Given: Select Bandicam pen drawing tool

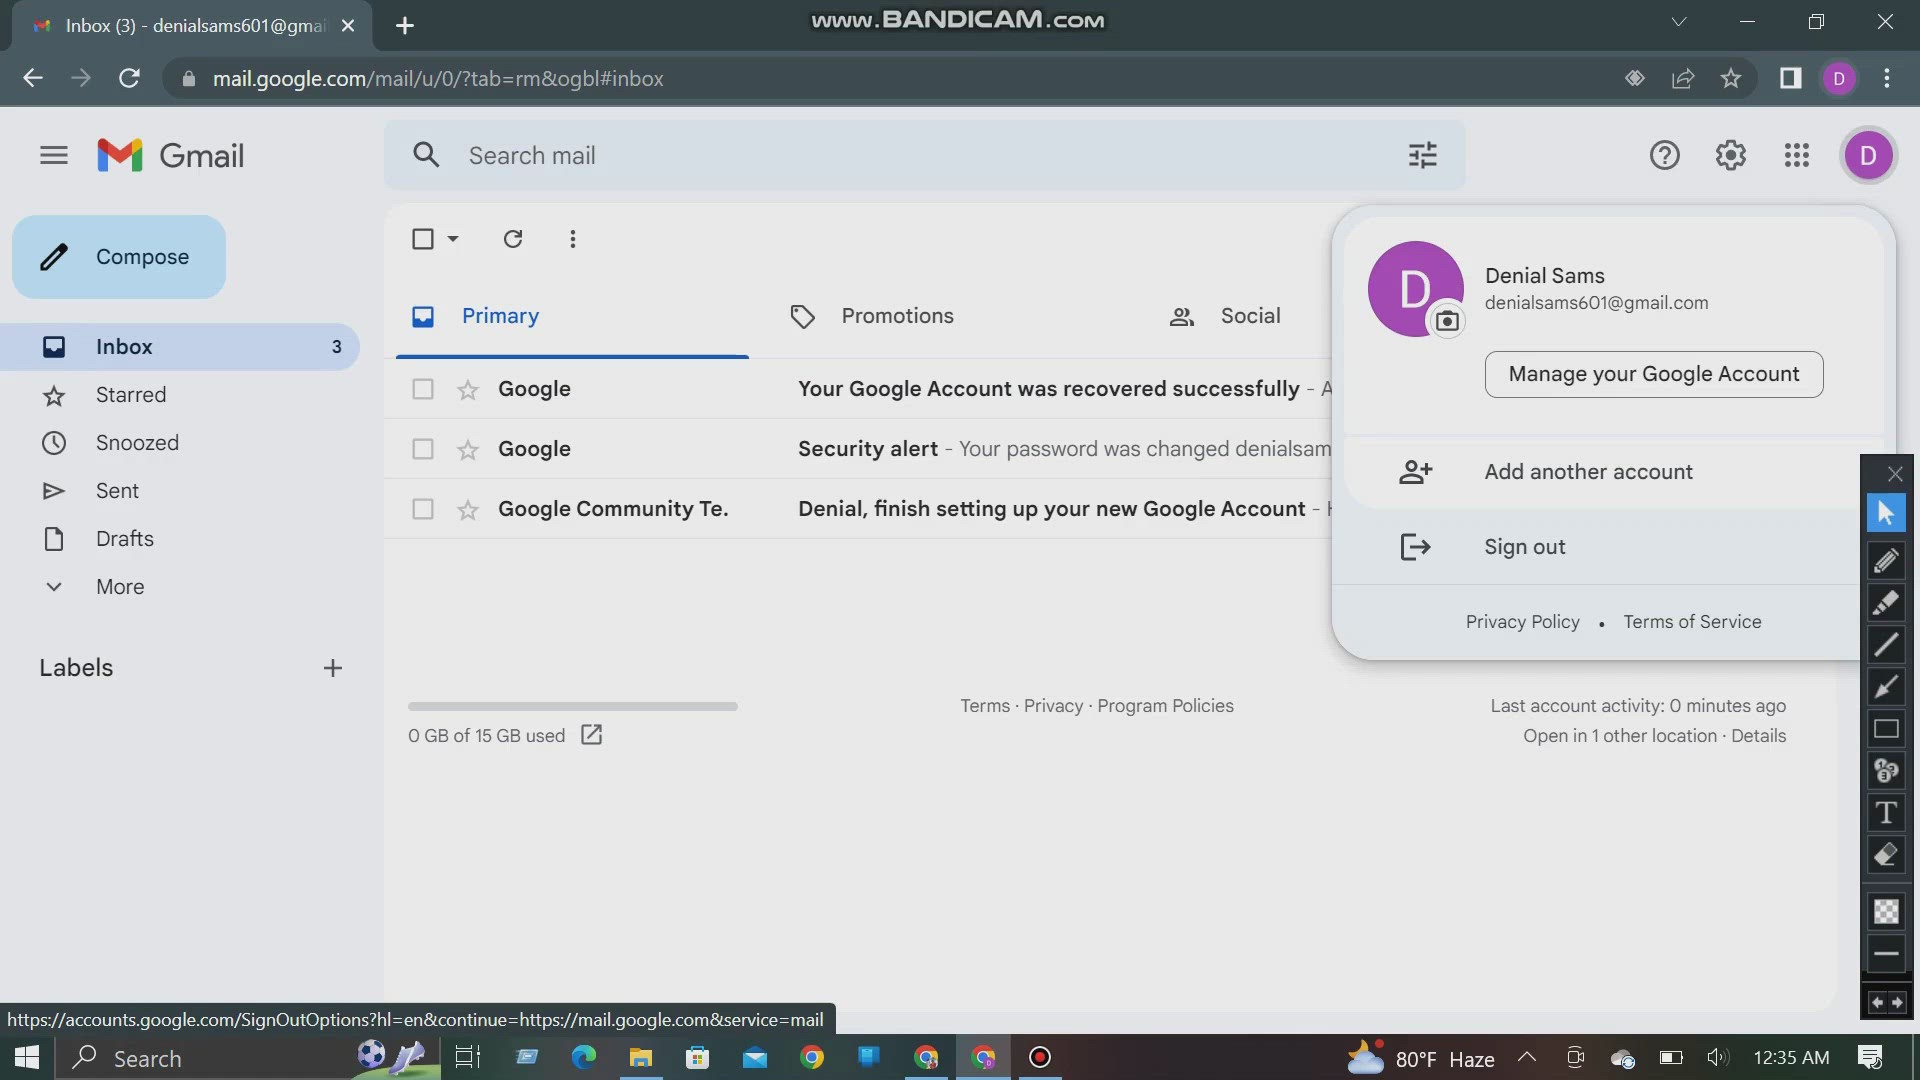Looking at the screenshot, I should (x=1886, y=561).
